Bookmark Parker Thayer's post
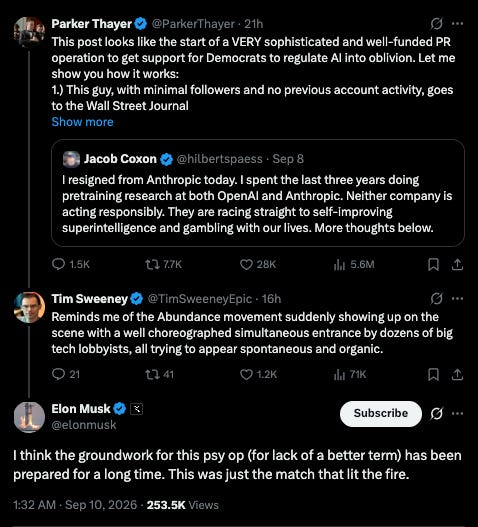This screenshot has height=527, width=478. [433, 265]
